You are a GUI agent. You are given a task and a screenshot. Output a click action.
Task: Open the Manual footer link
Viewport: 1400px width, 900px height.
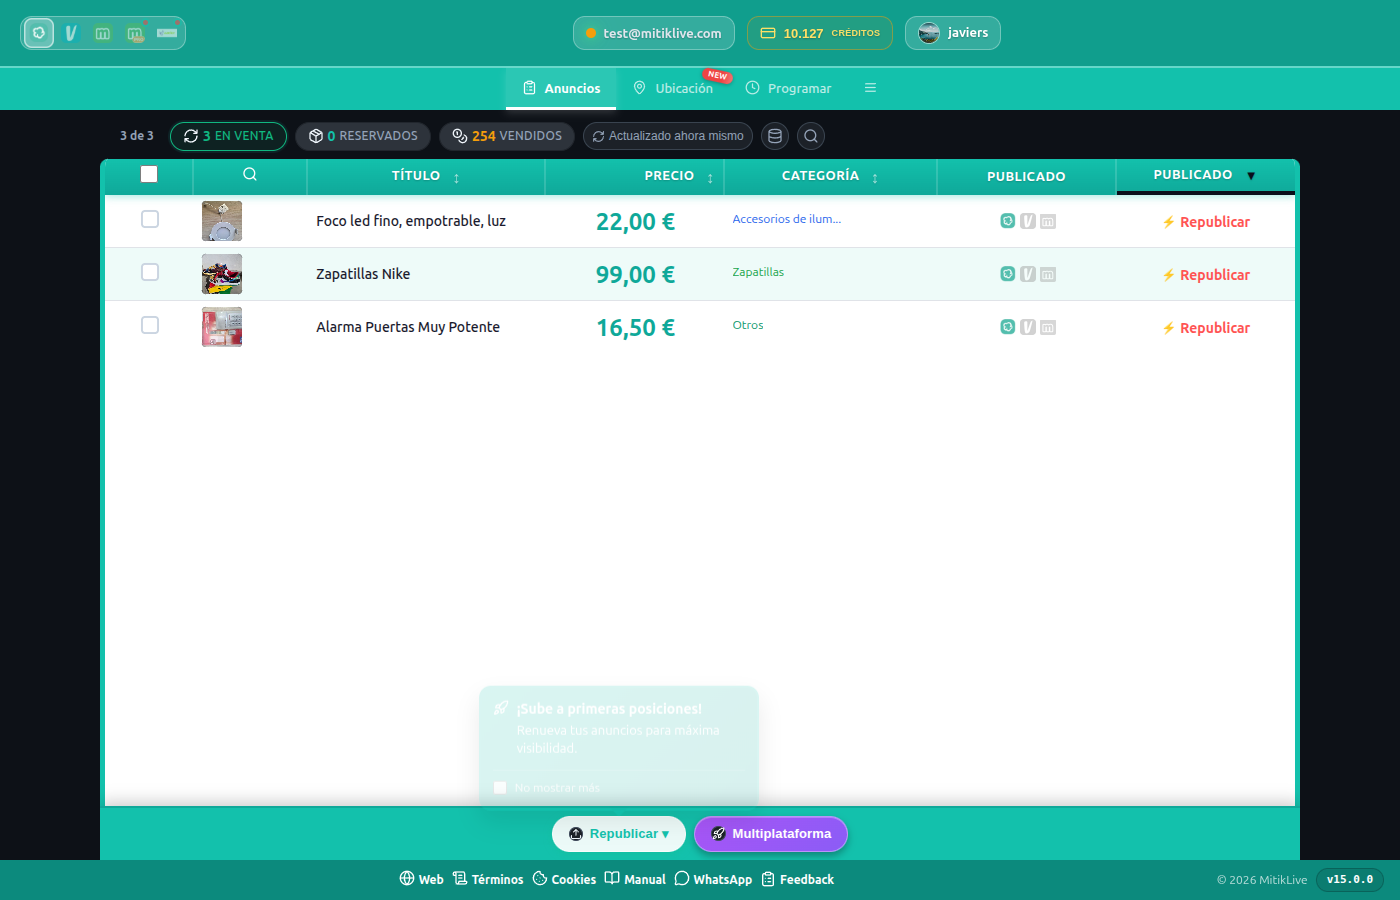click(635, 879)
